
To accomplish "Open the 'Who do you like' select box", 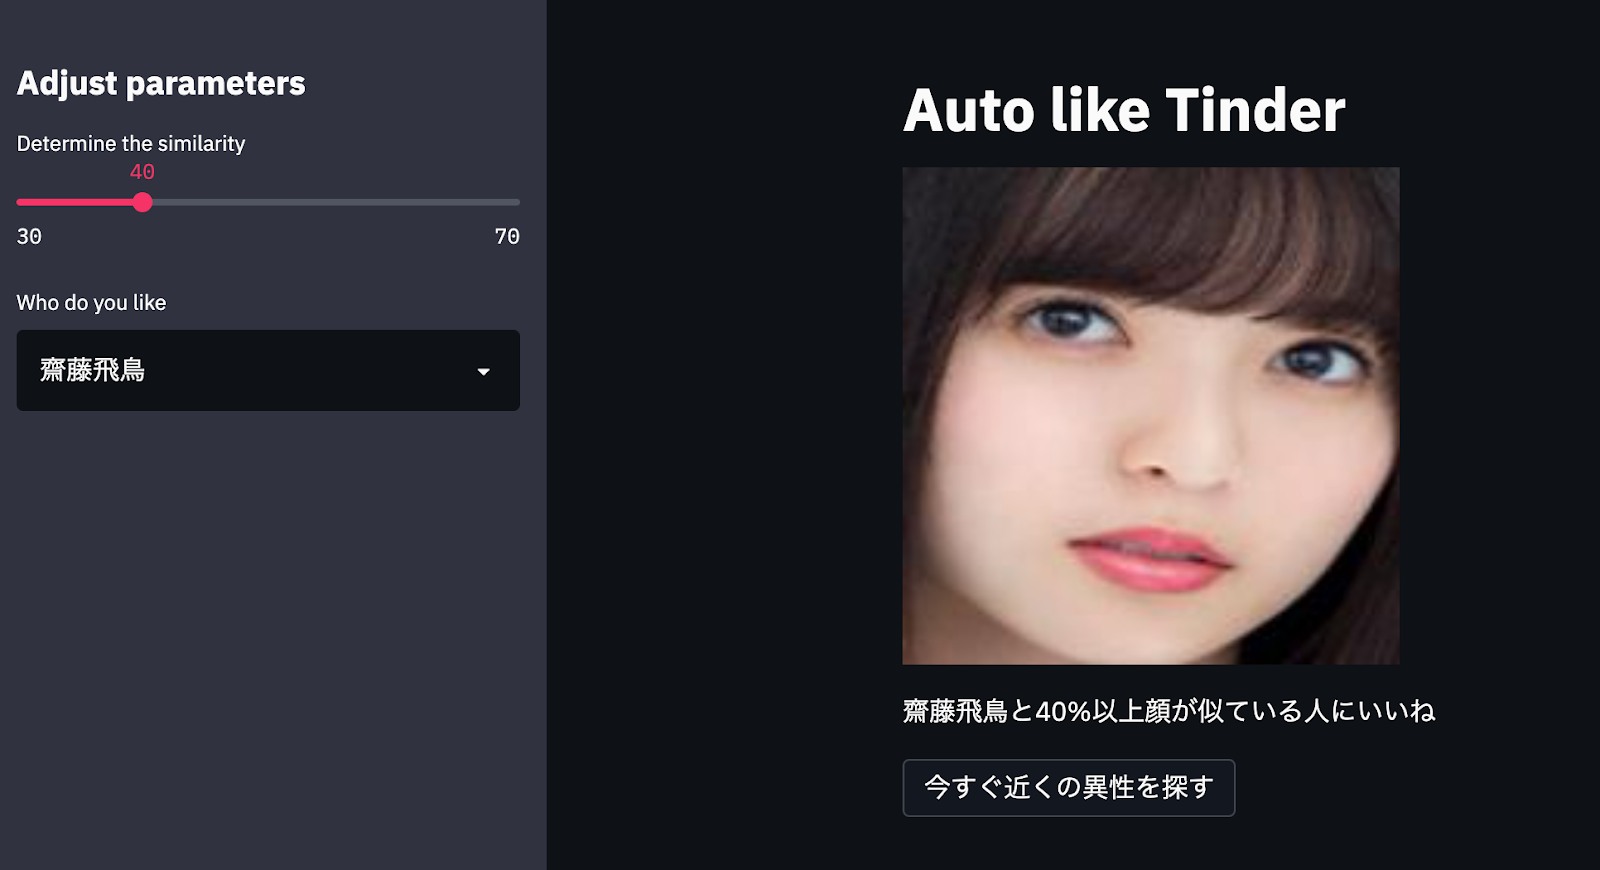I will [x=268, y=370].
